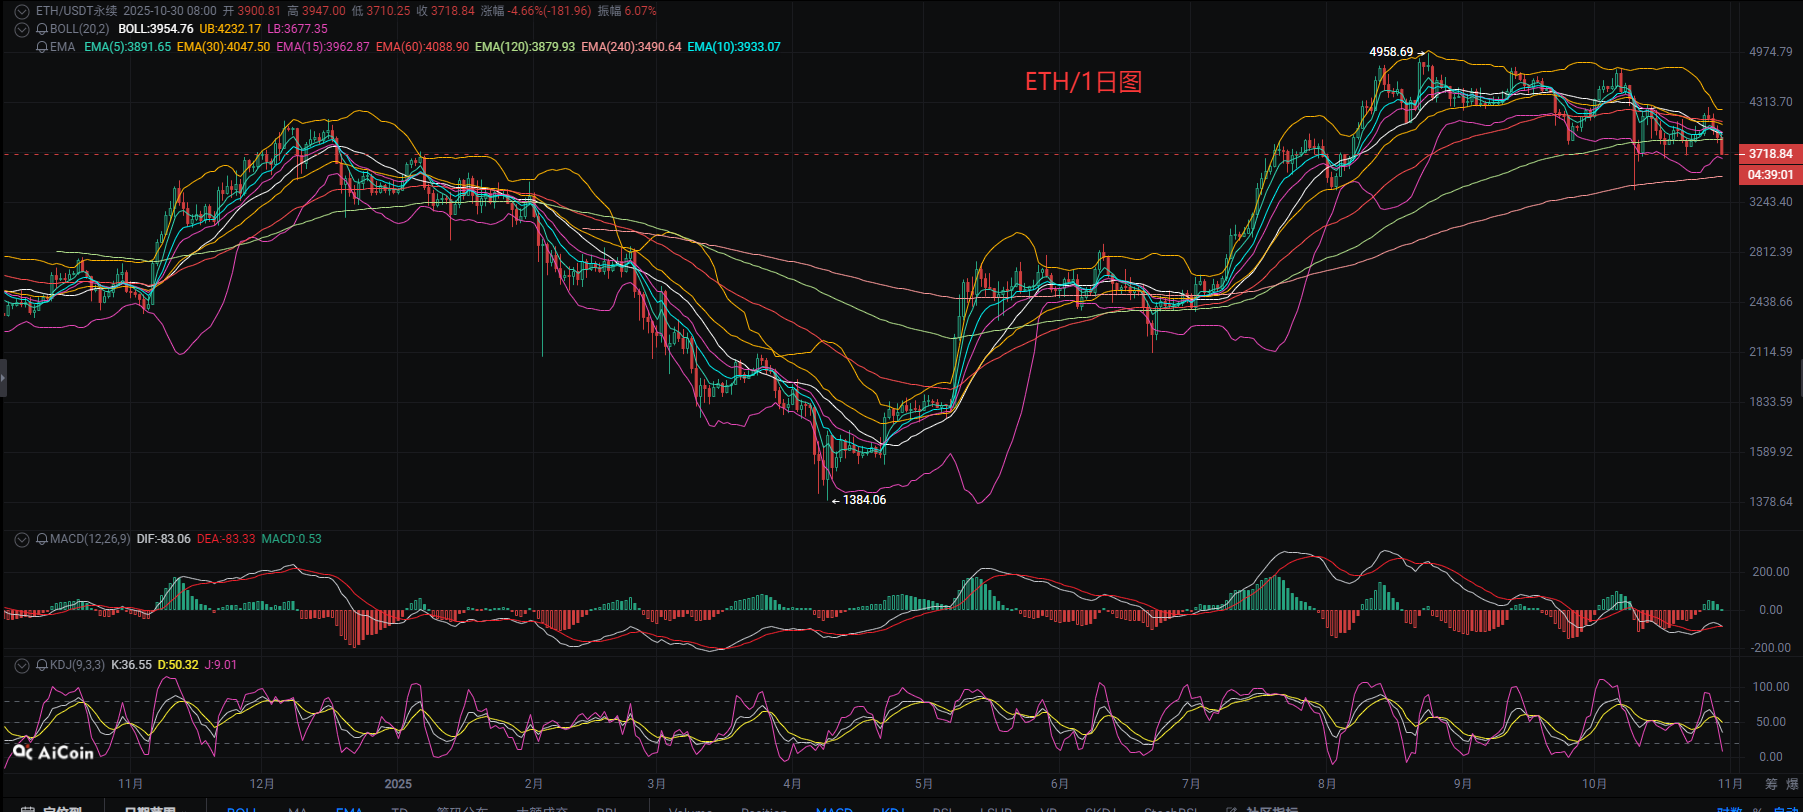The width and height of the screenshot is (1803, 812).
Task: Click the current price tag 3718.84
Action: 1770,154
